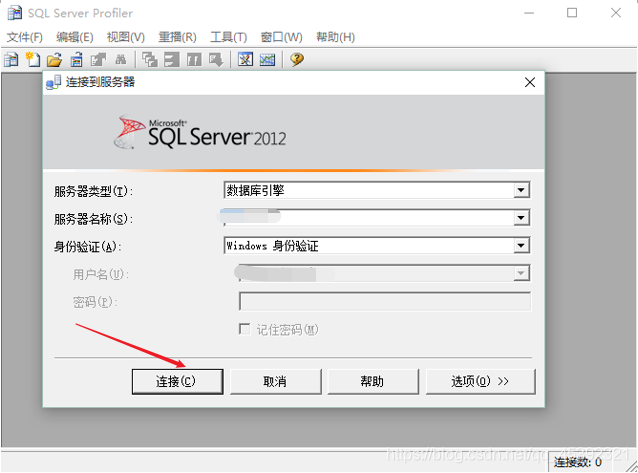Image resolution: width=638 pixels, height=473 pixels.
Task: Click the binoculars Find icon
Action: pos(120,60)
